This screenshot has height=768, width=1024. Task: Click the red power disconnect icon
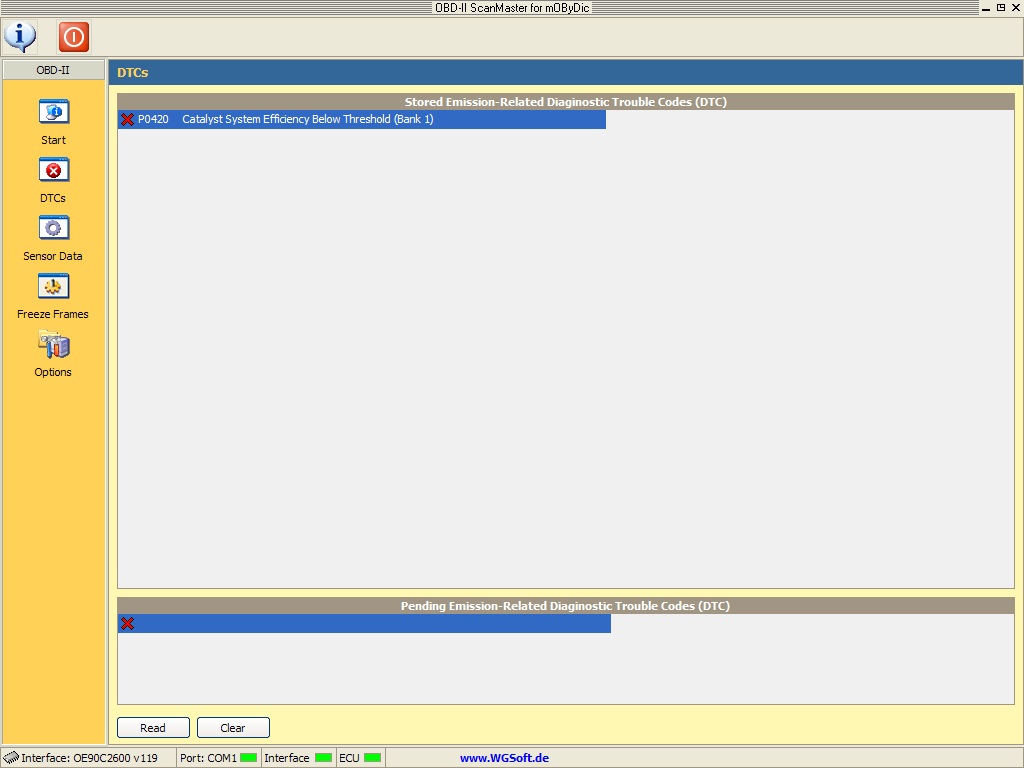click(74, 37)
